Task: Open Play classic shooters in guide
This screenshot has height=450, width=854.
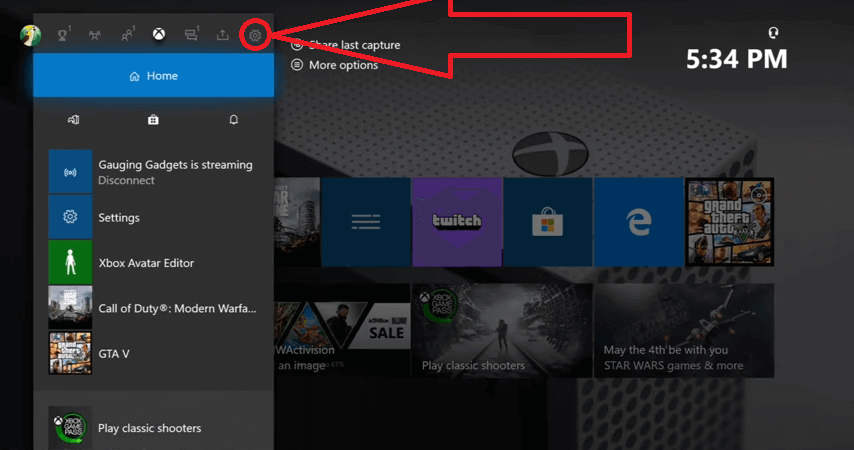Action: point(152,428)
